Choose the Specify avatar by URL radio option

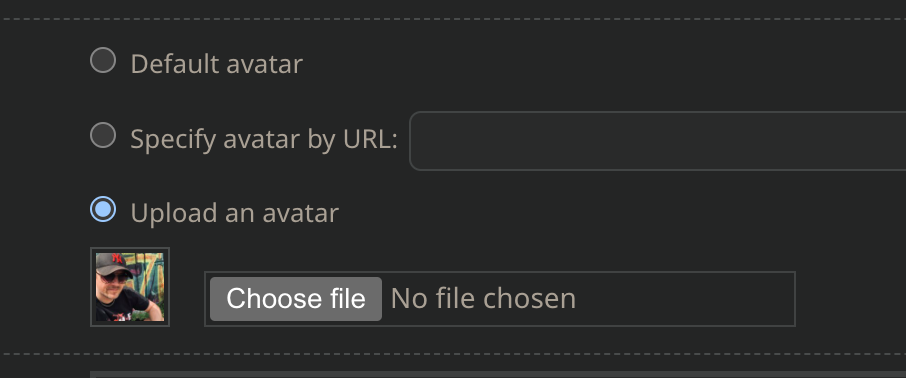tap(103, 135)
